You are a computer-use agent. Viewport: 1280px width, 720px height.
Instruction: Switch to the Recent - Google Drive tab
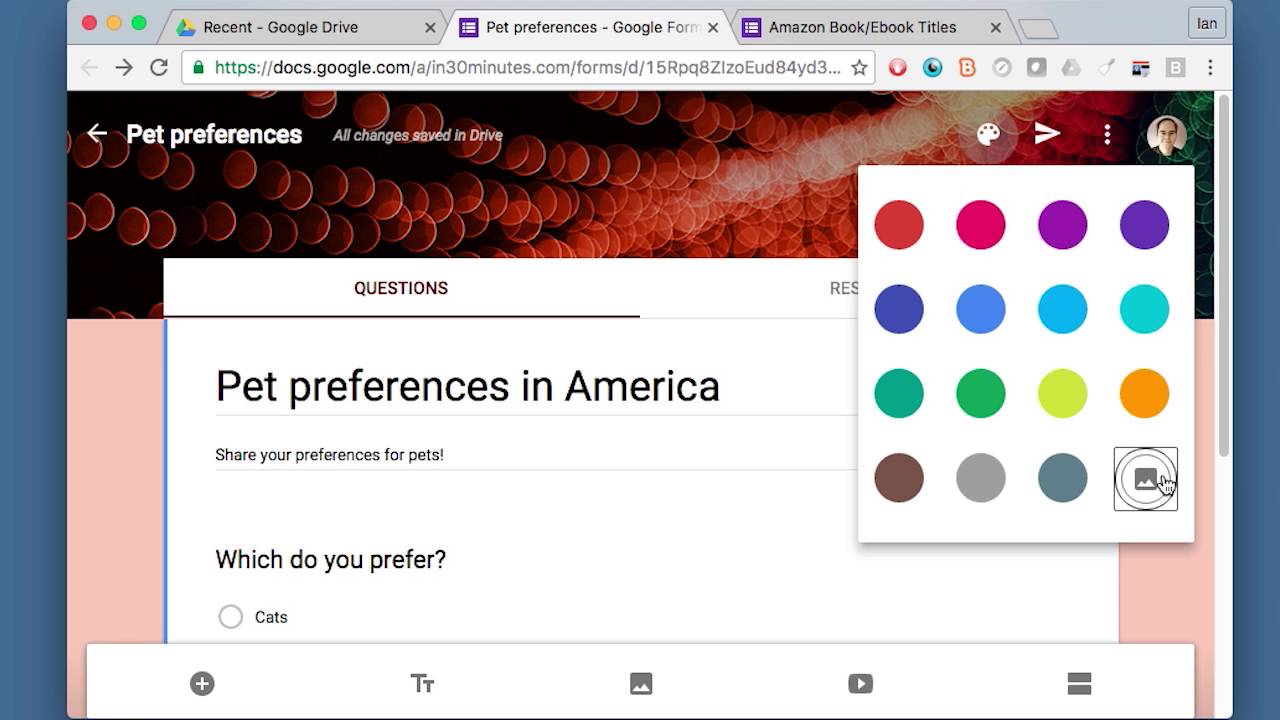[x=280, y=27]
